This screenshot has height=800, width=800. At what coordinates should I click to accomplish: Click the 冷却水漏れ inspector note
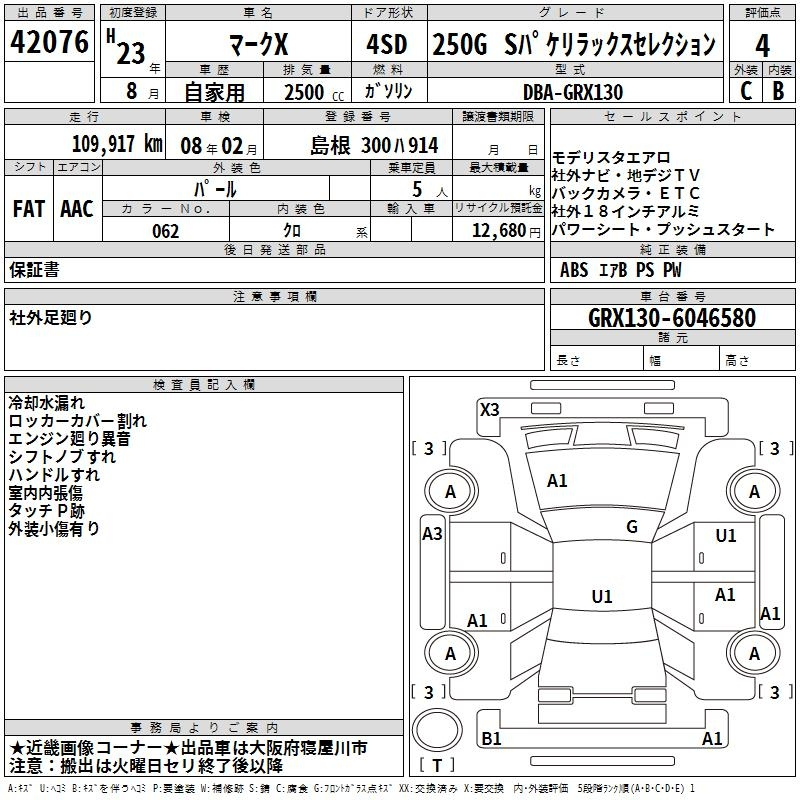tap(47, 402)
